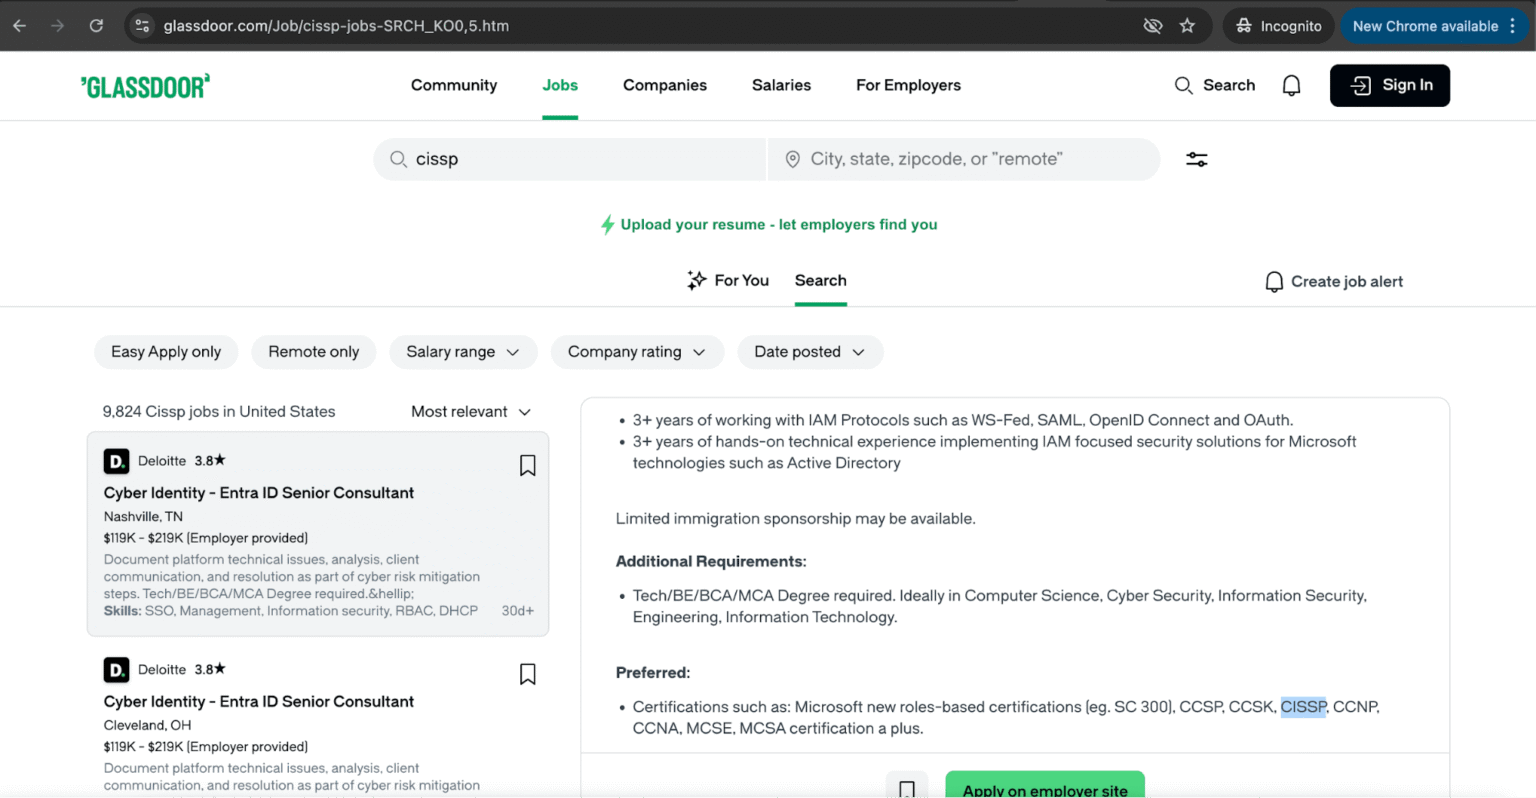The image size is (1536, 798).
Task: Expand the Date posted filter
Action: (x=810, y=352)
